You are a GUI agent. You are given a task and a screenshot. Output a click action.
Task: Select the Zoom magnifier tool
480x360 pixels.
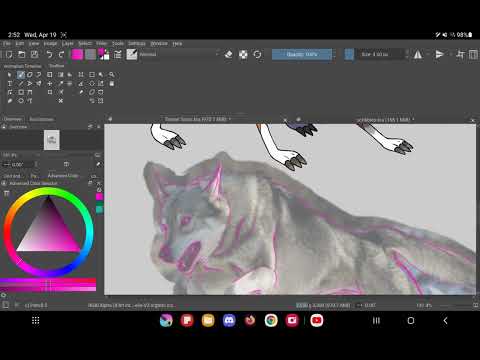[112, 75]
